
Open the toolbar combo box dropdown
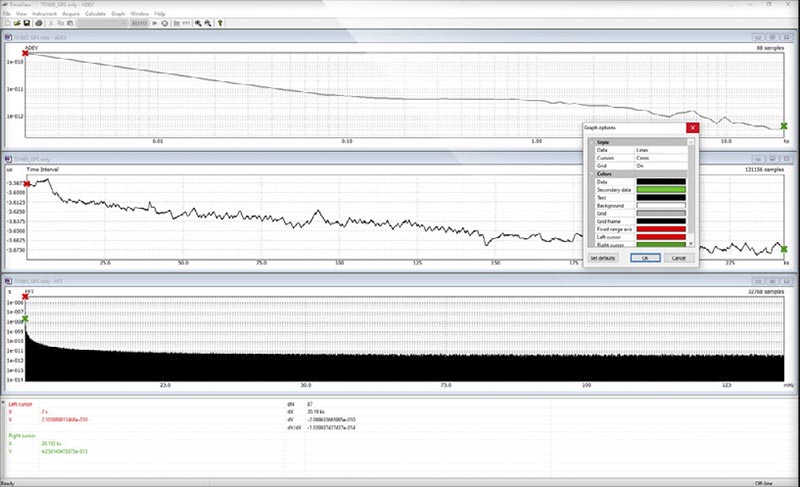click(x=123, y=23)
